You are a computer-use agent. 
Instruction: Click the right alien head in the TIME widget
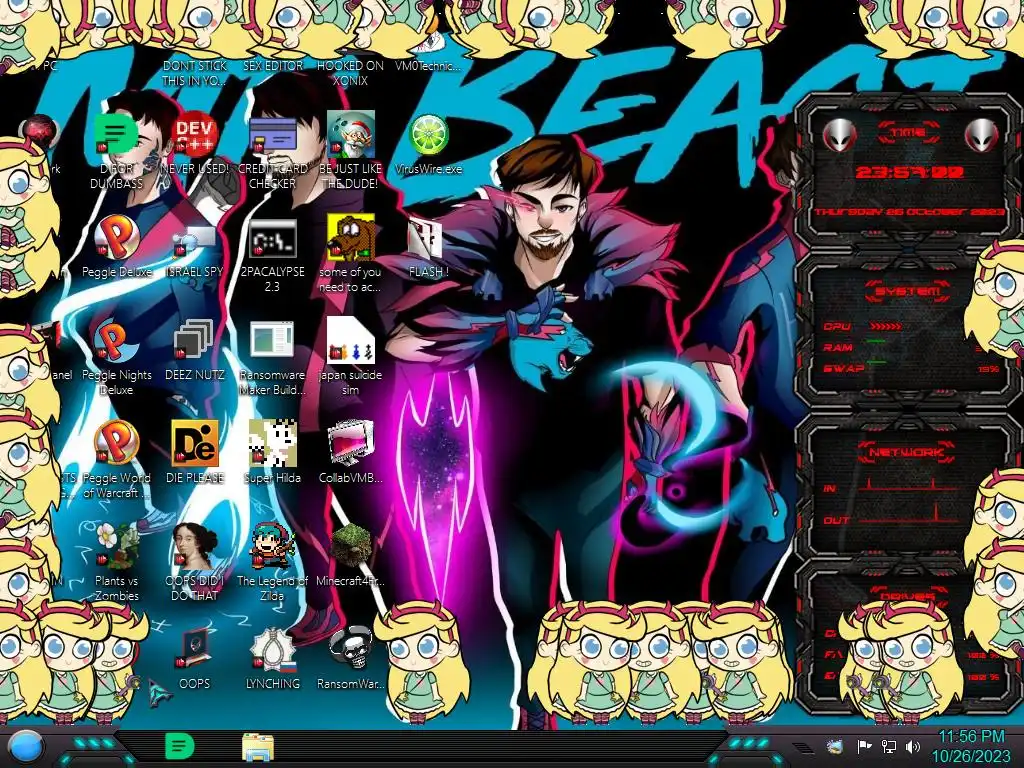(x=982, y=135)
